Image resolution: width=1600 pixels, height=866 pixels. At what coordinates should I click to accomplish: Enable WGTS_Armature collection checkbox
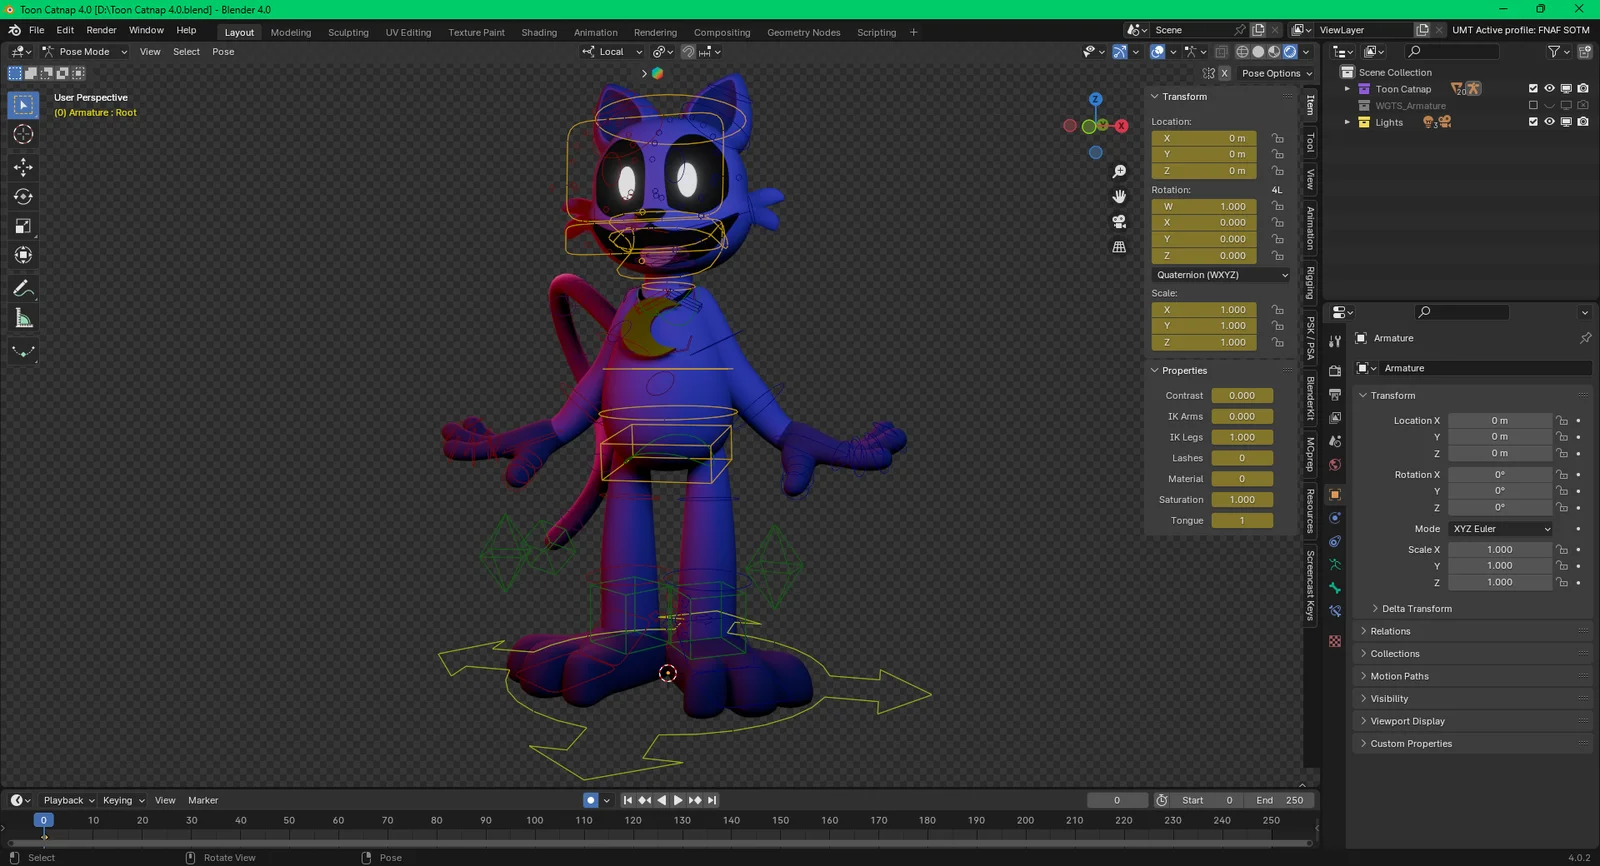coord(1533,105)
